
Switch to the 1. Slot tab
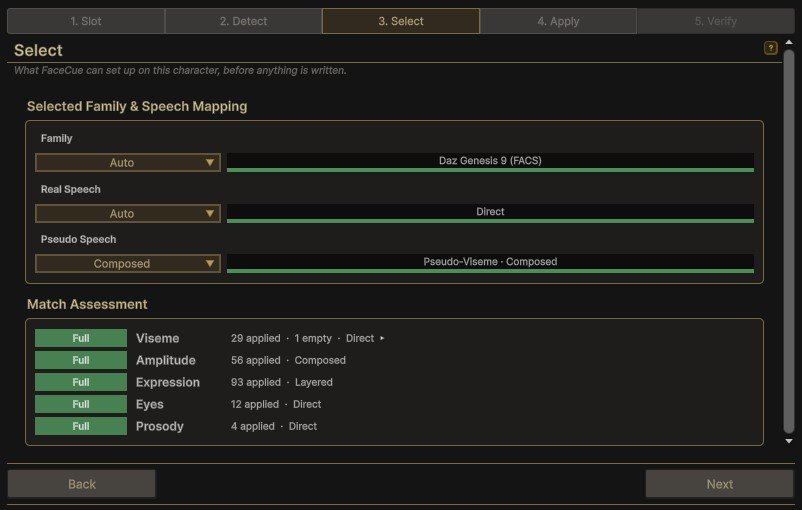coord(86,21)
